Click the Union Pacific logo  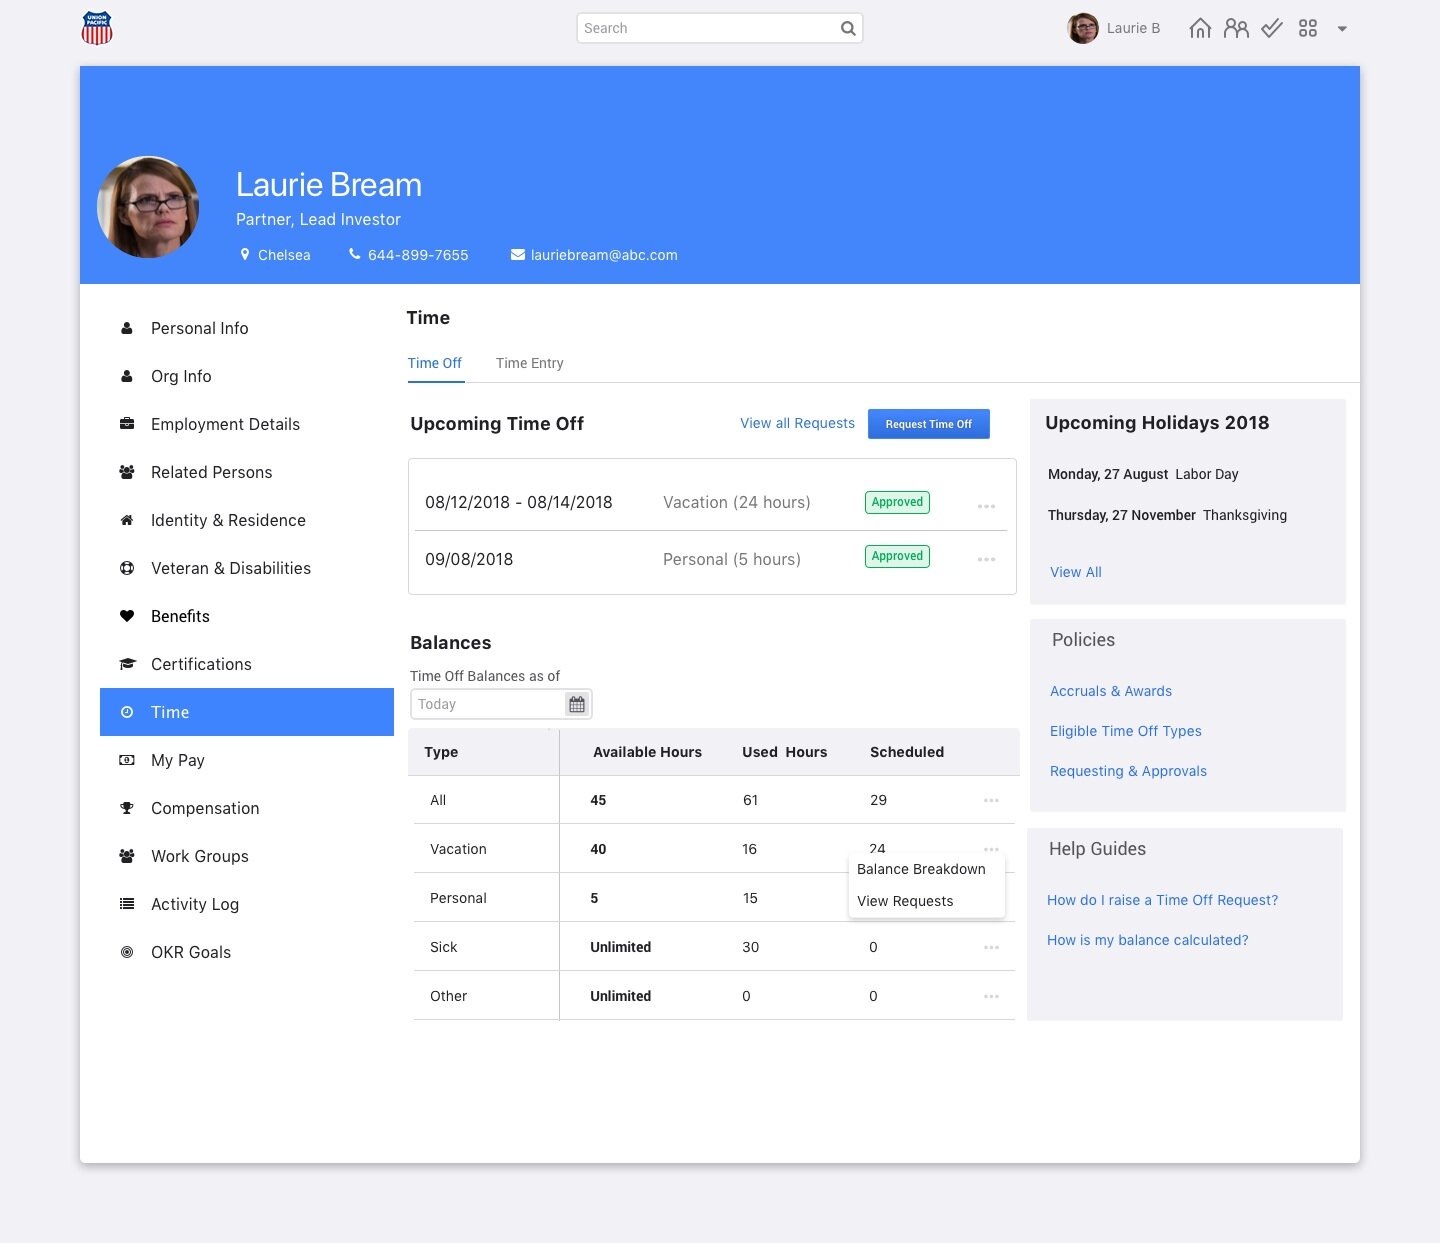point(97,28)
